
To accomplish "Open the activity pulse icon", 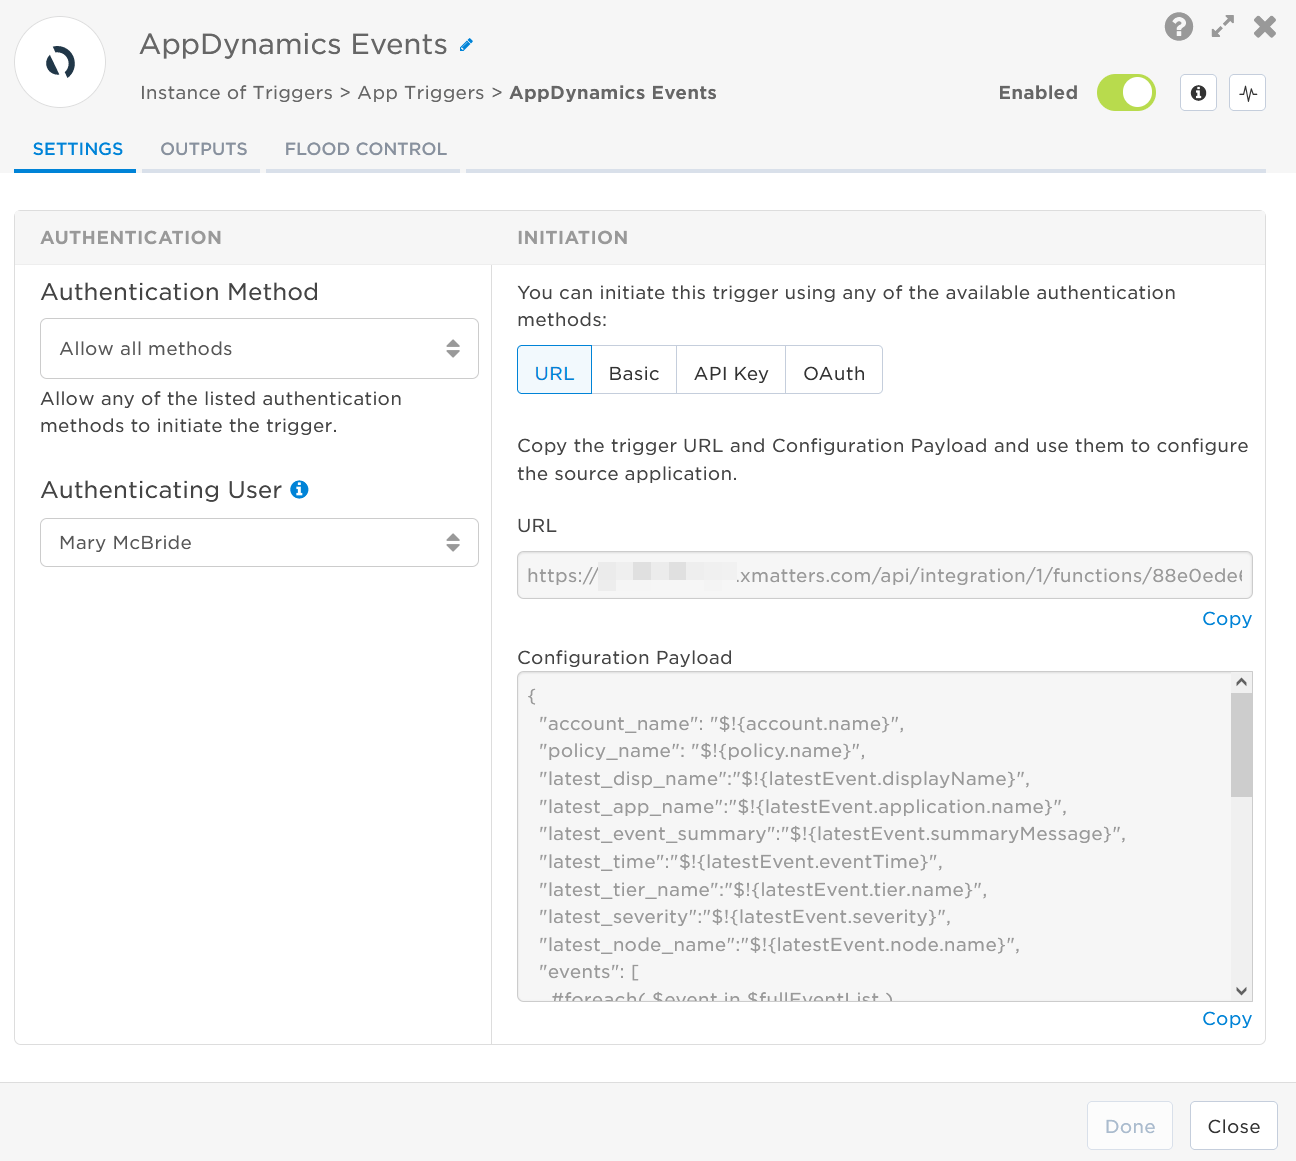I will point(1247,93).
